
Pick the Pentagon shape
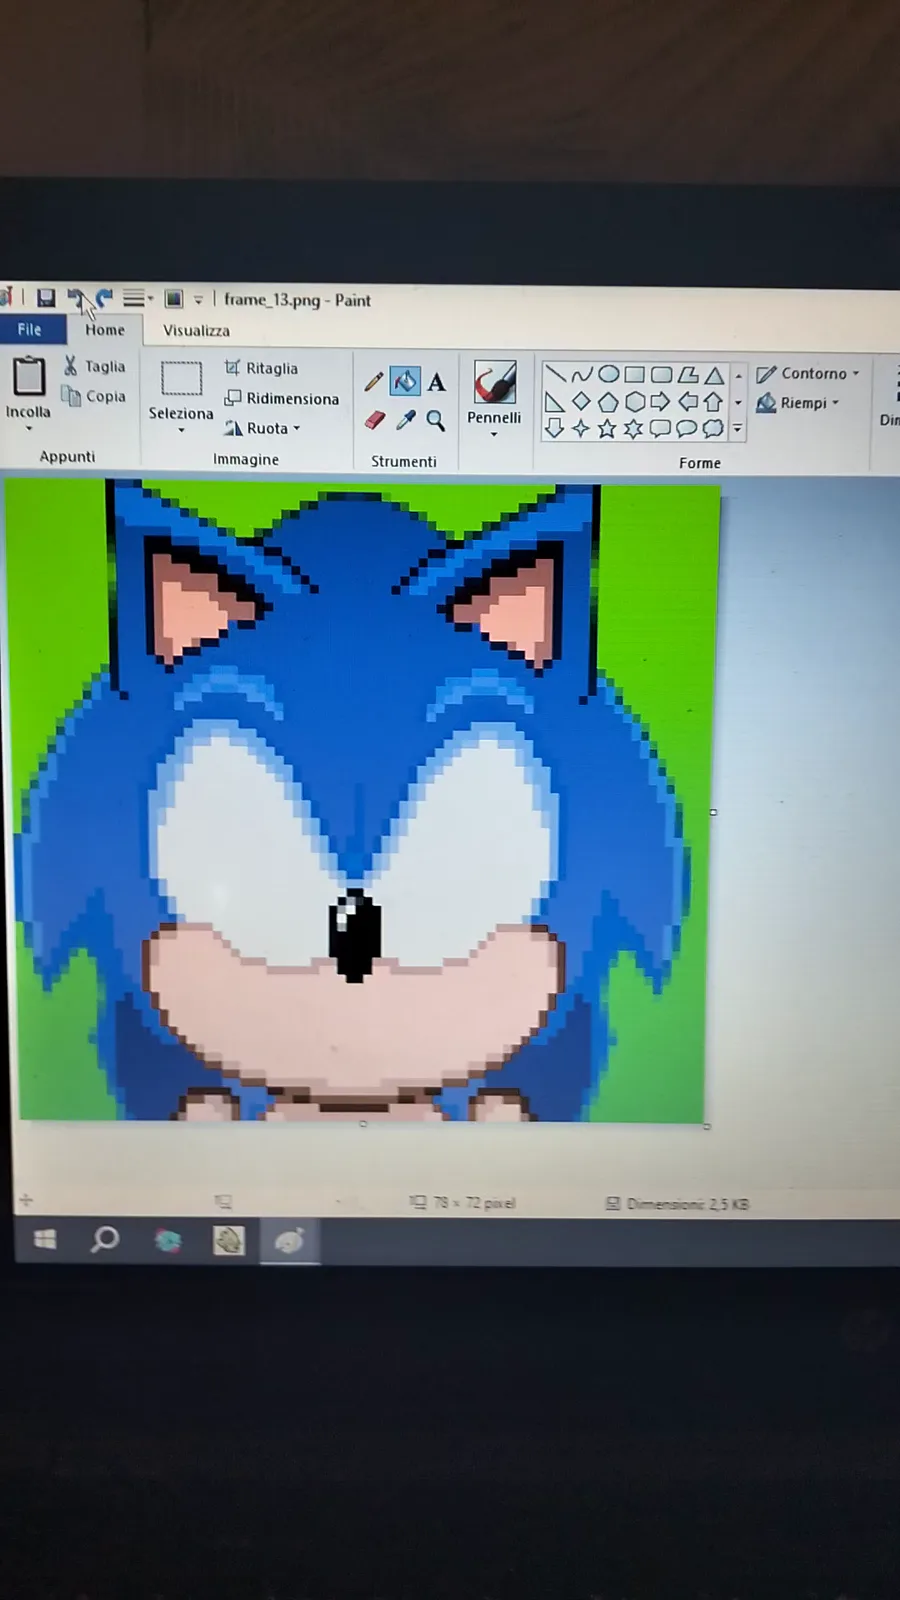point(607,402)
